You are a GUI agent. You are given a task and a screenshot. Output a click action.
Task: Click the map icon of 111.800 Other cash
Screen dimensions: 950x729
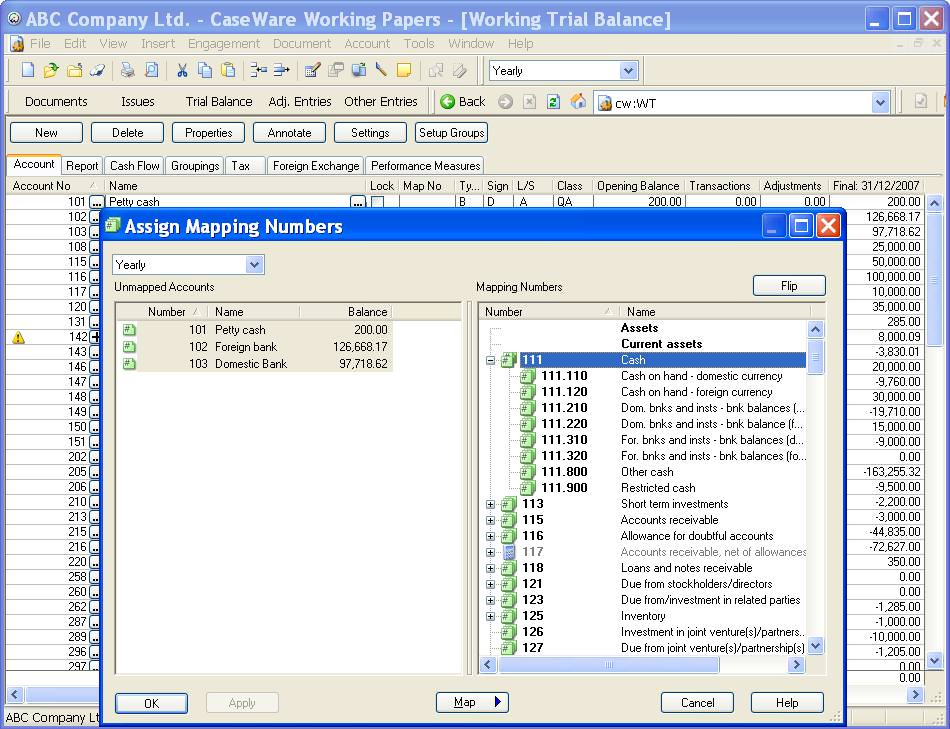click(x=528, y=472)
